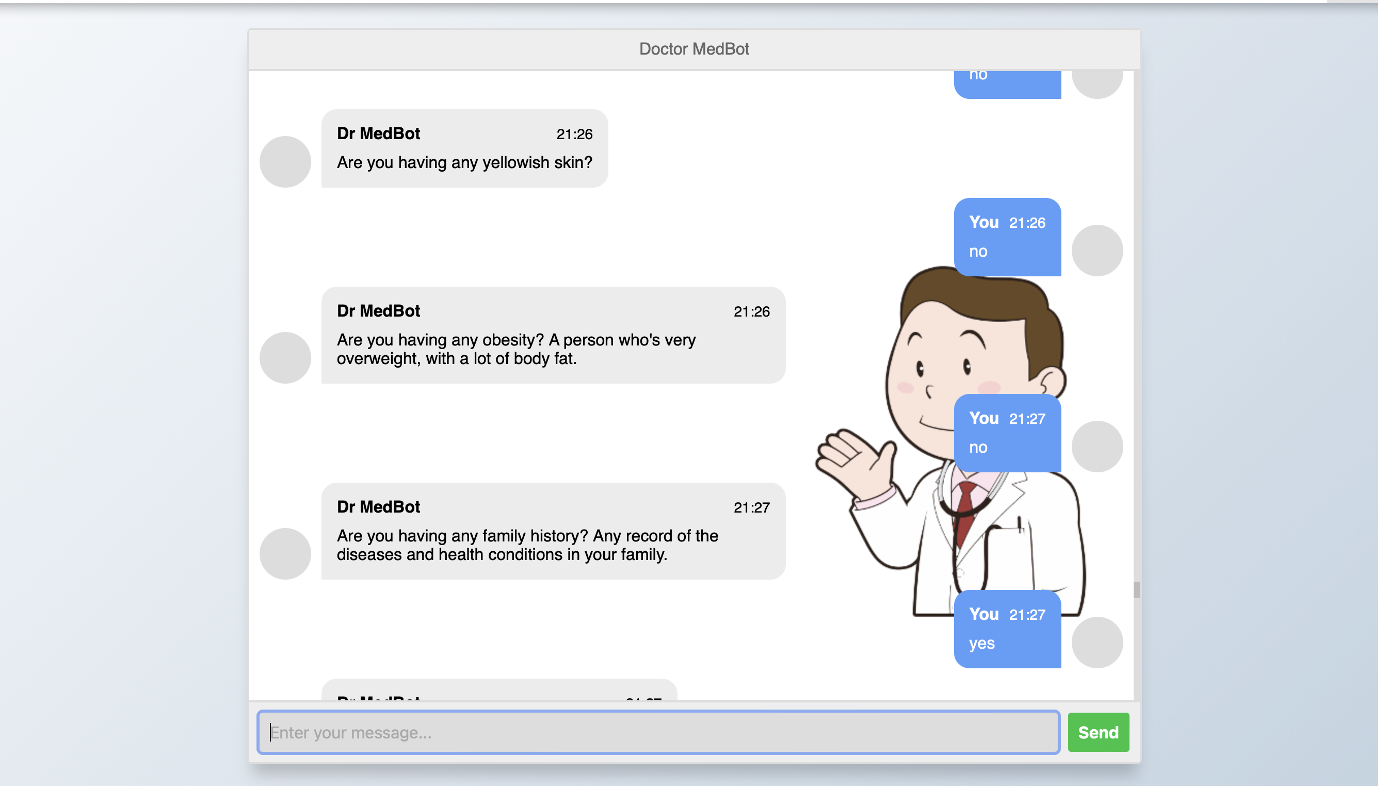
Task: Click your avatar beside the 21:27 'no' reply
Action: [1097, 446]
